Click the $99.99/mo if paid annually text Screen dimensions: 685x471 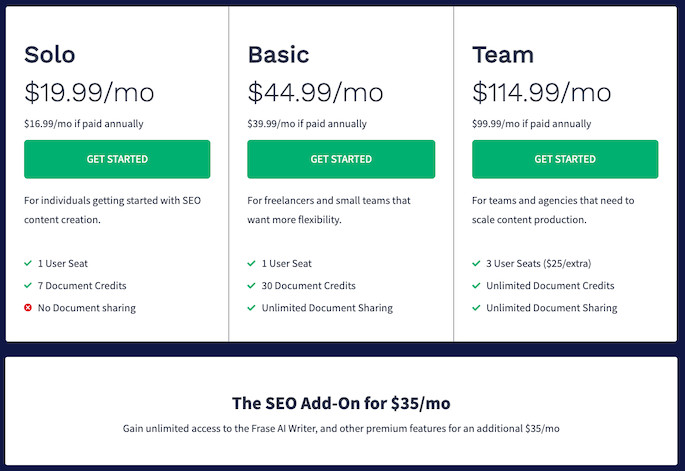[529, 125]
